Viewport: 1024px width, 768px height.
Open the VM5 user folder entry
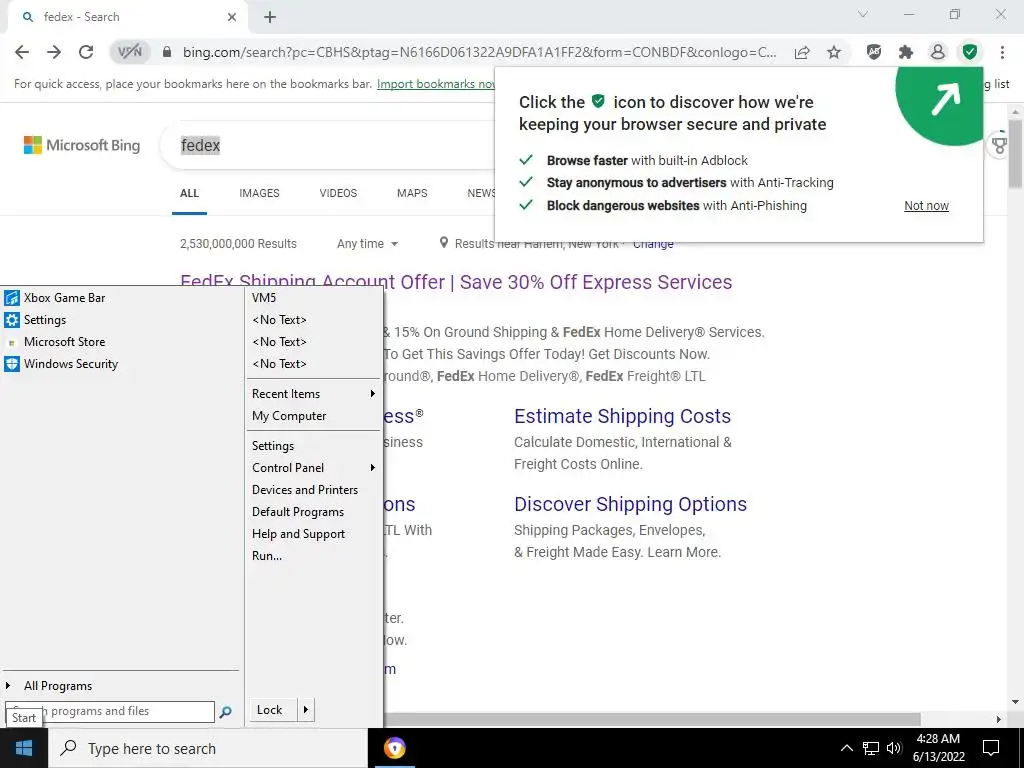pos(313,298)
